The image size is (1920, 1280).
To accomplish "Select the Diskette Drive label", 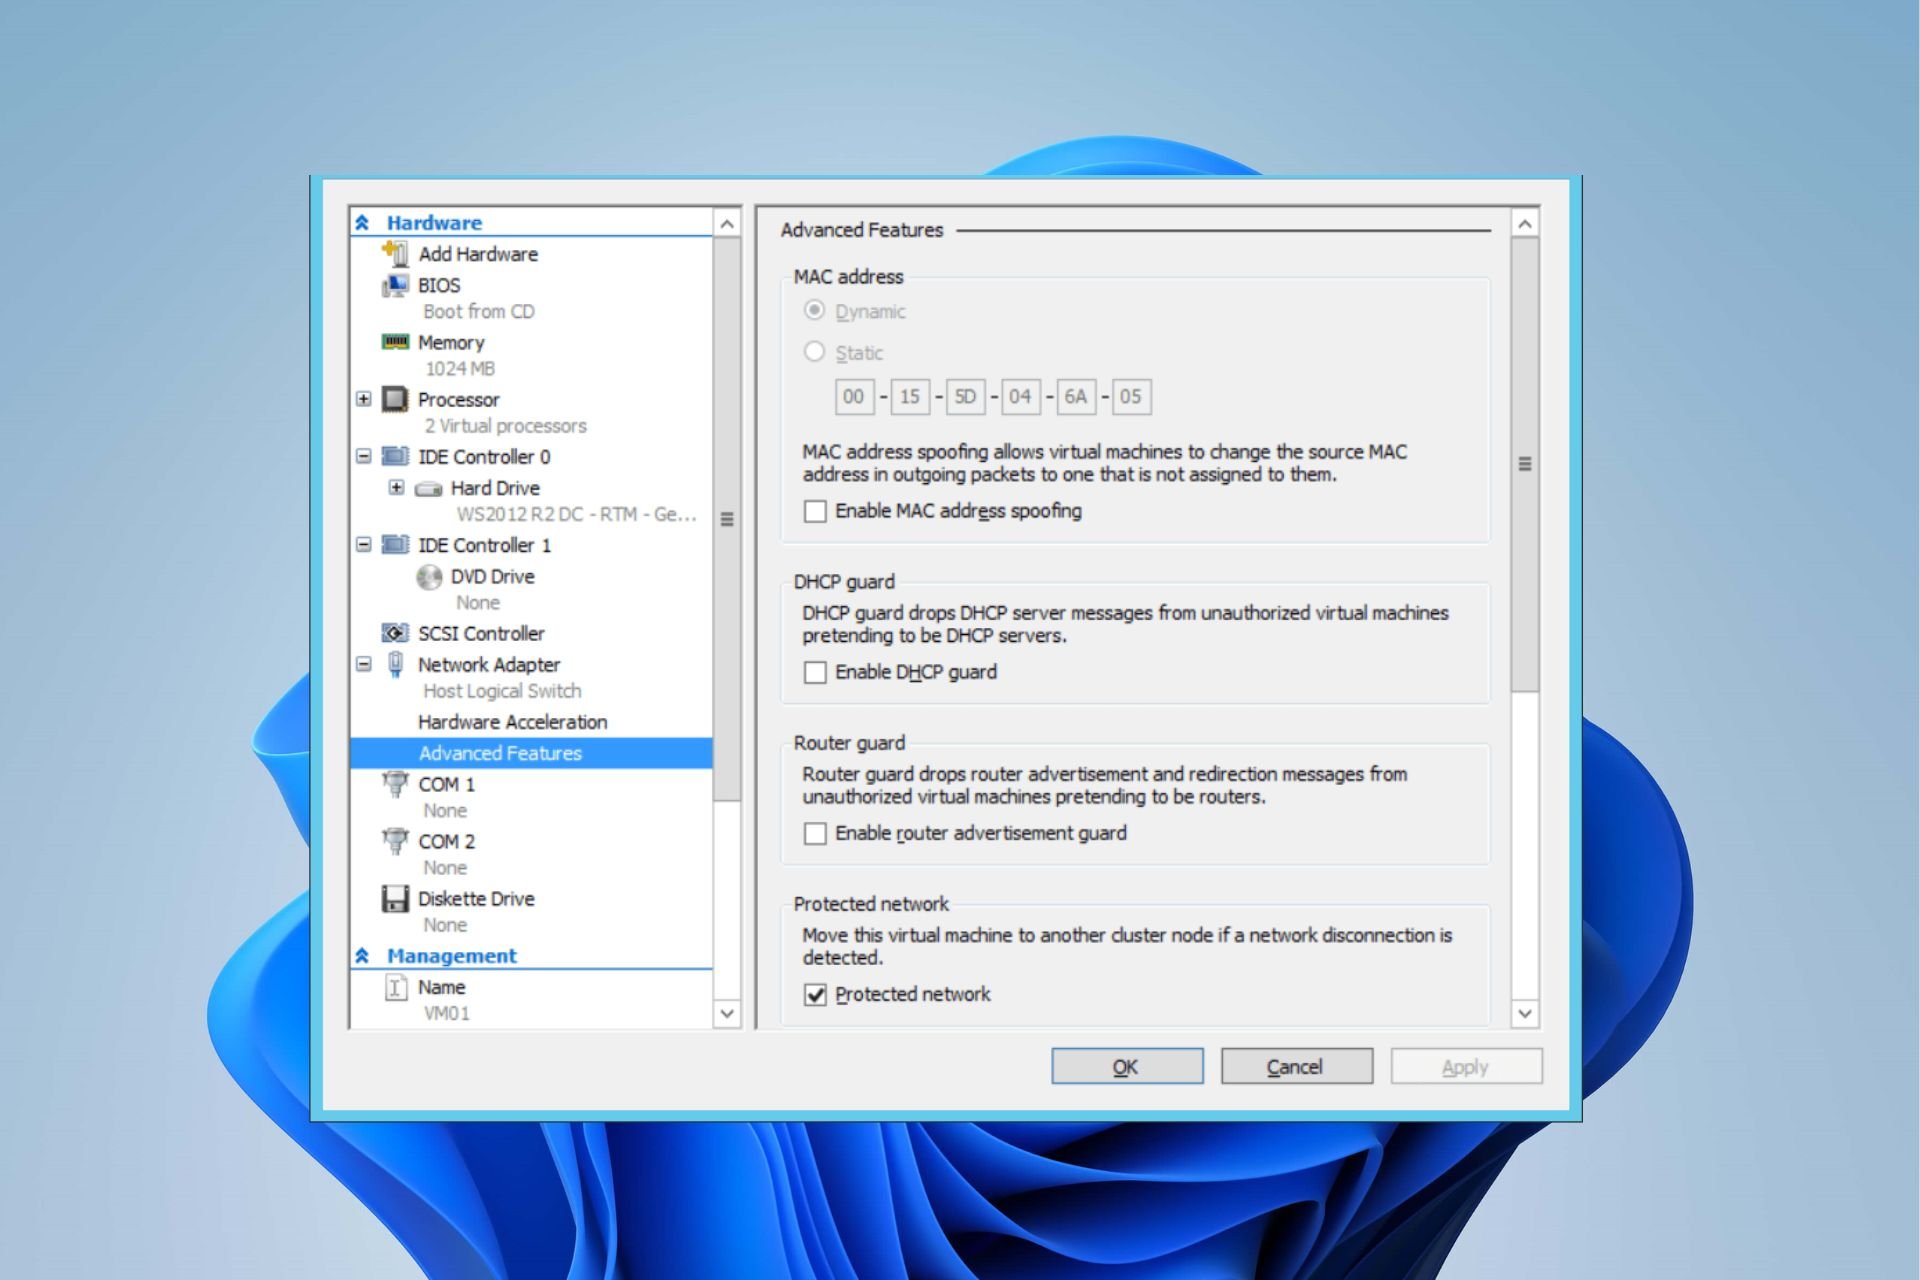I will 476,898.
